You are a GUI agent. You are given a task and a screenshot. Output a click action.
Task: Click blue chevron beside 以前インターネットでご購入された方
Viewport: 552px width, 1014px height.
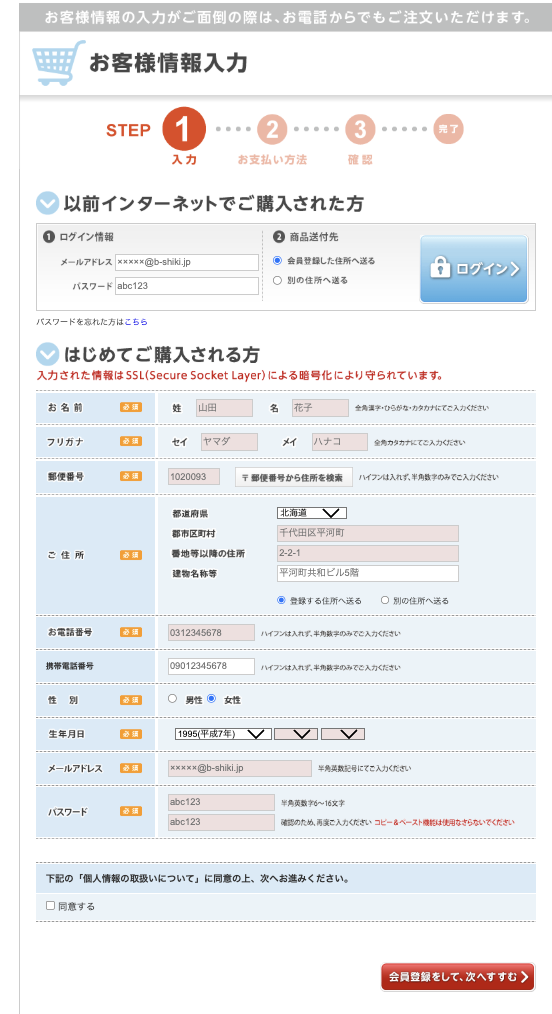47,203
